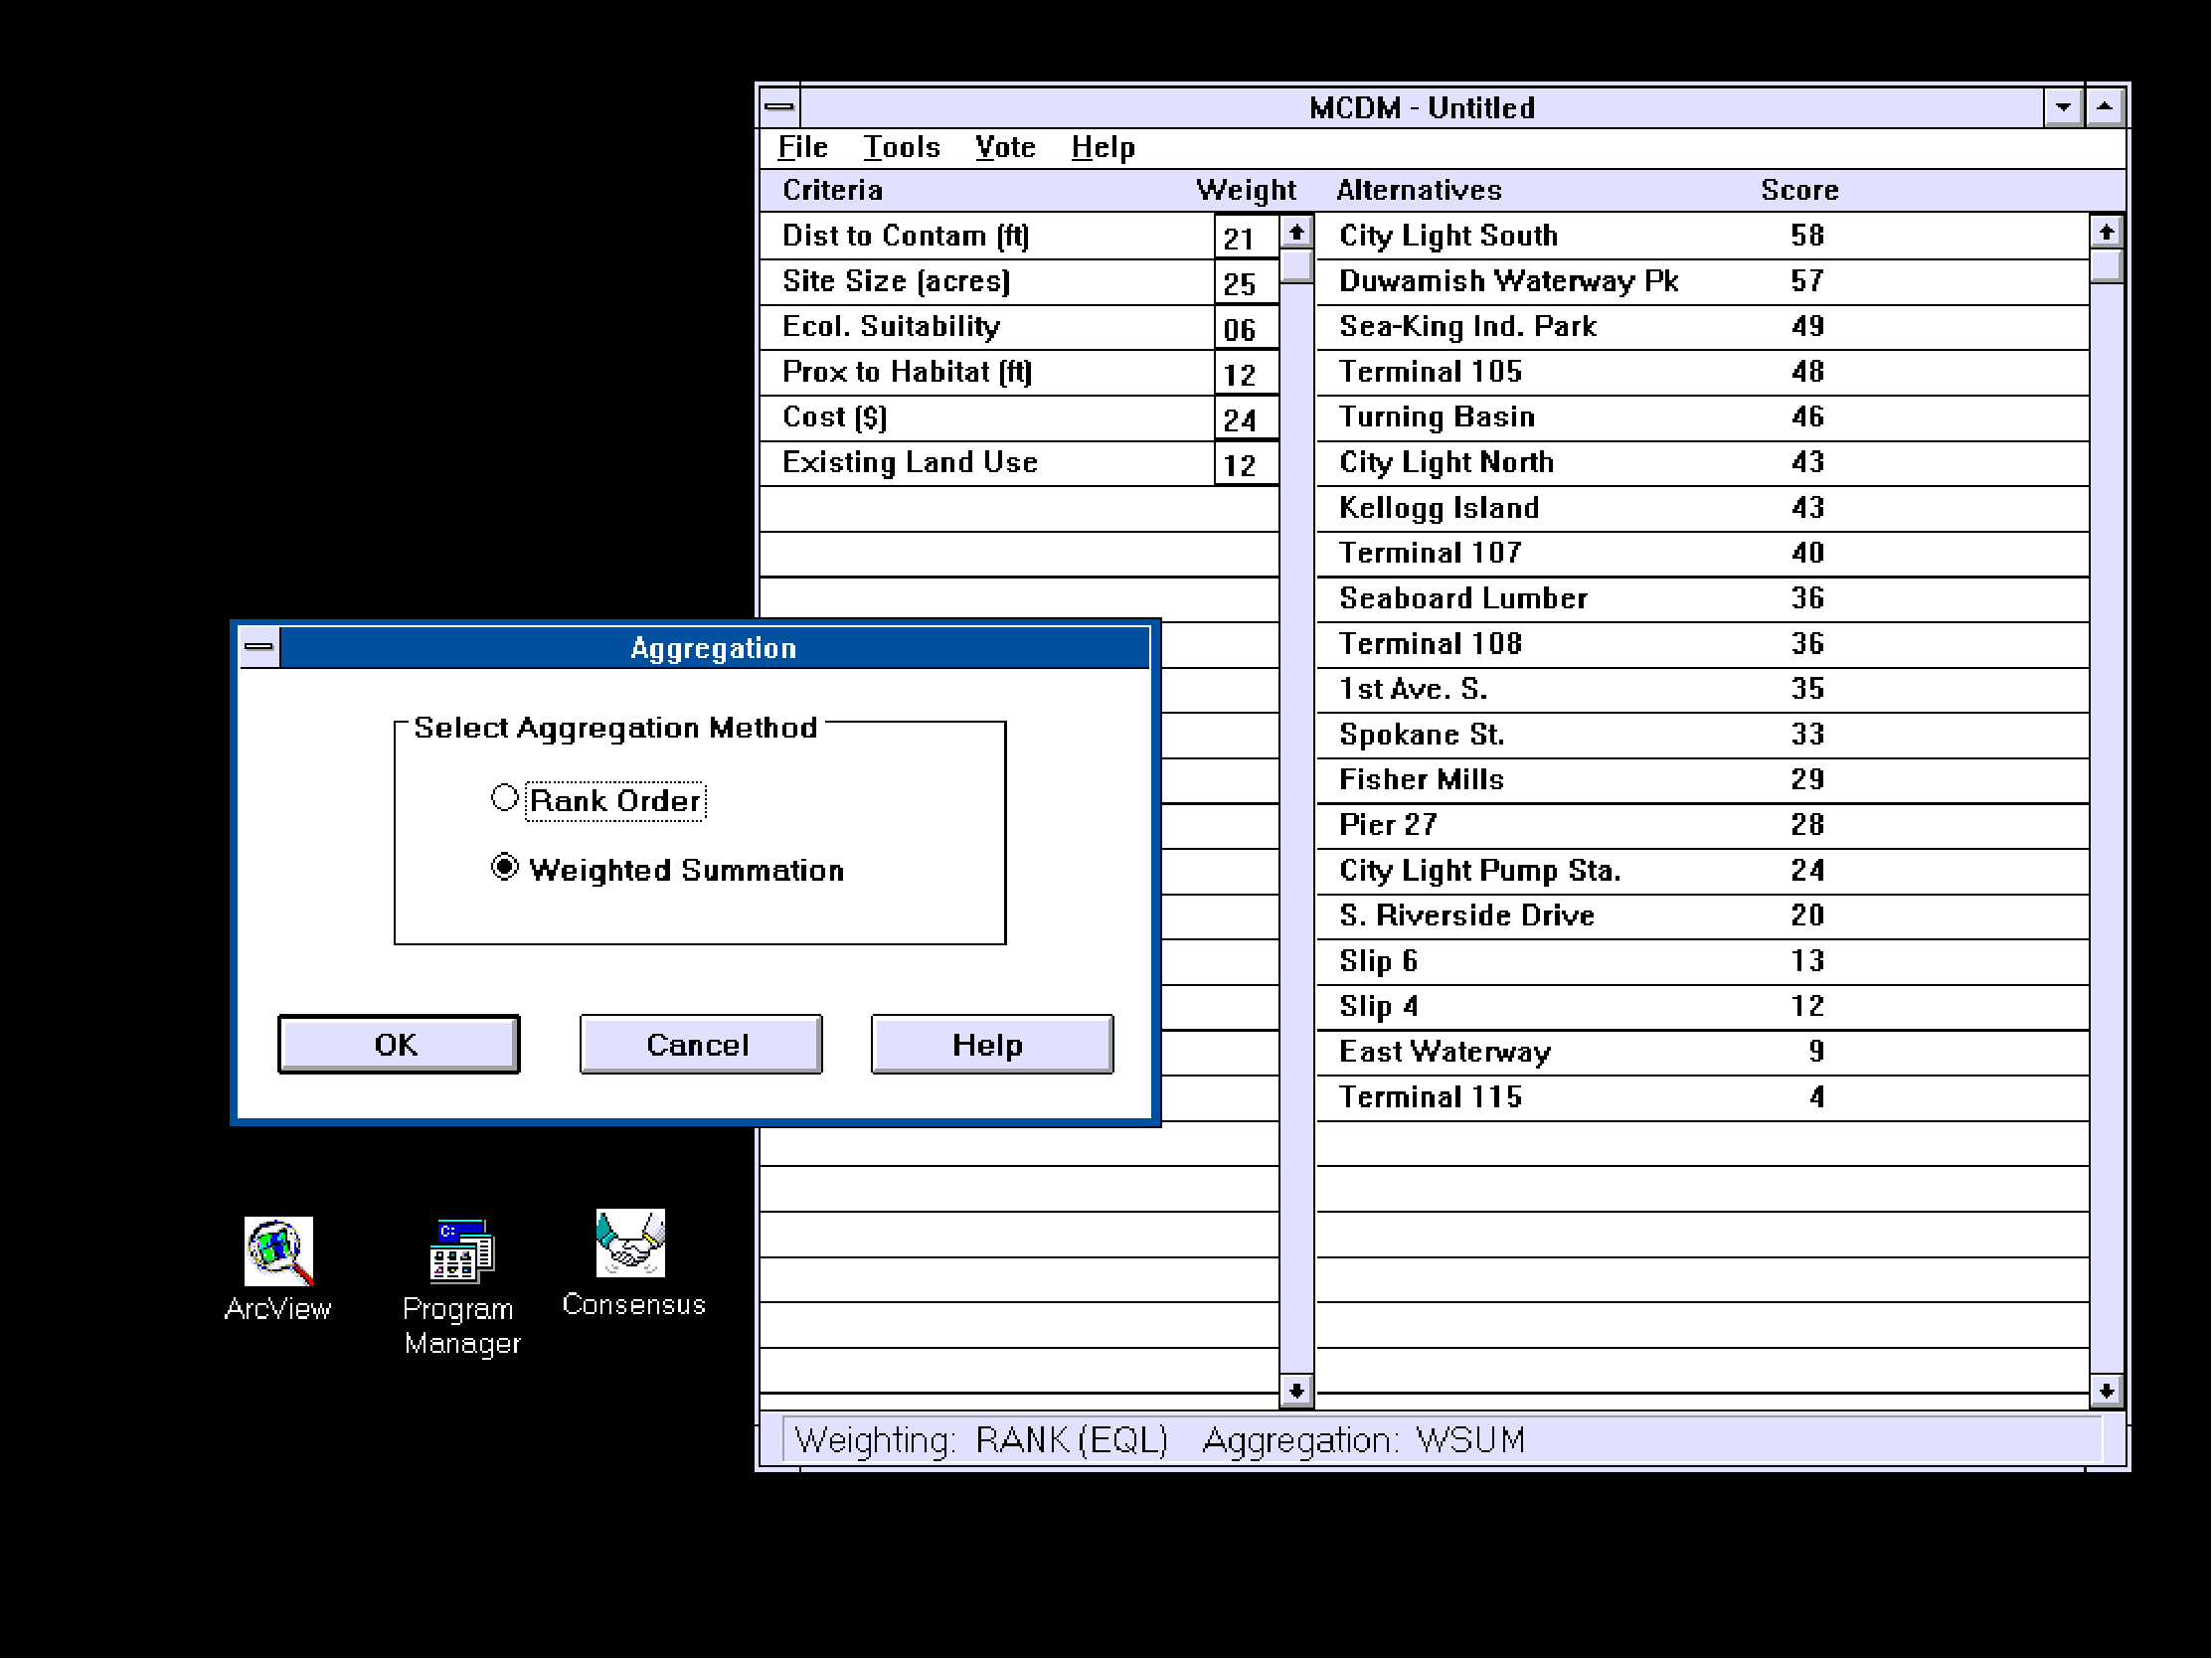This screenshot has height=1659, width=2212.
Task: Open the Vote menu
Action: tap(1005, 147)
